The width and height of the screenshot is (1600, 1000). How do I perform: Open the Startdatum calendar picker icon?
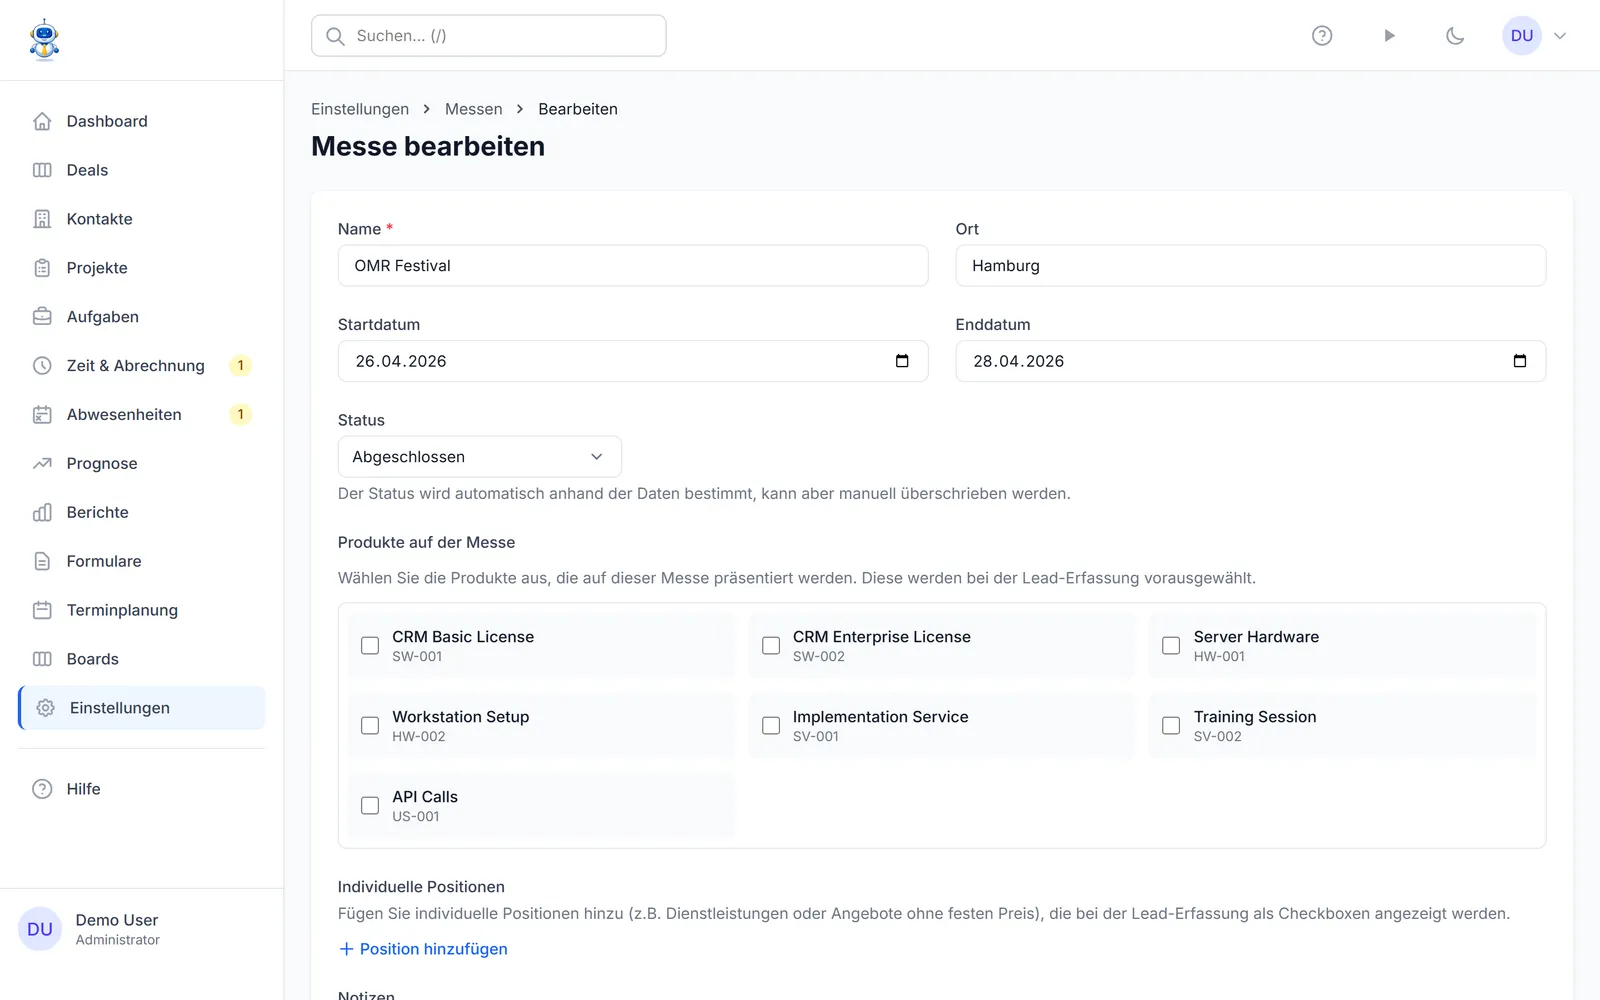coord(902,361)
